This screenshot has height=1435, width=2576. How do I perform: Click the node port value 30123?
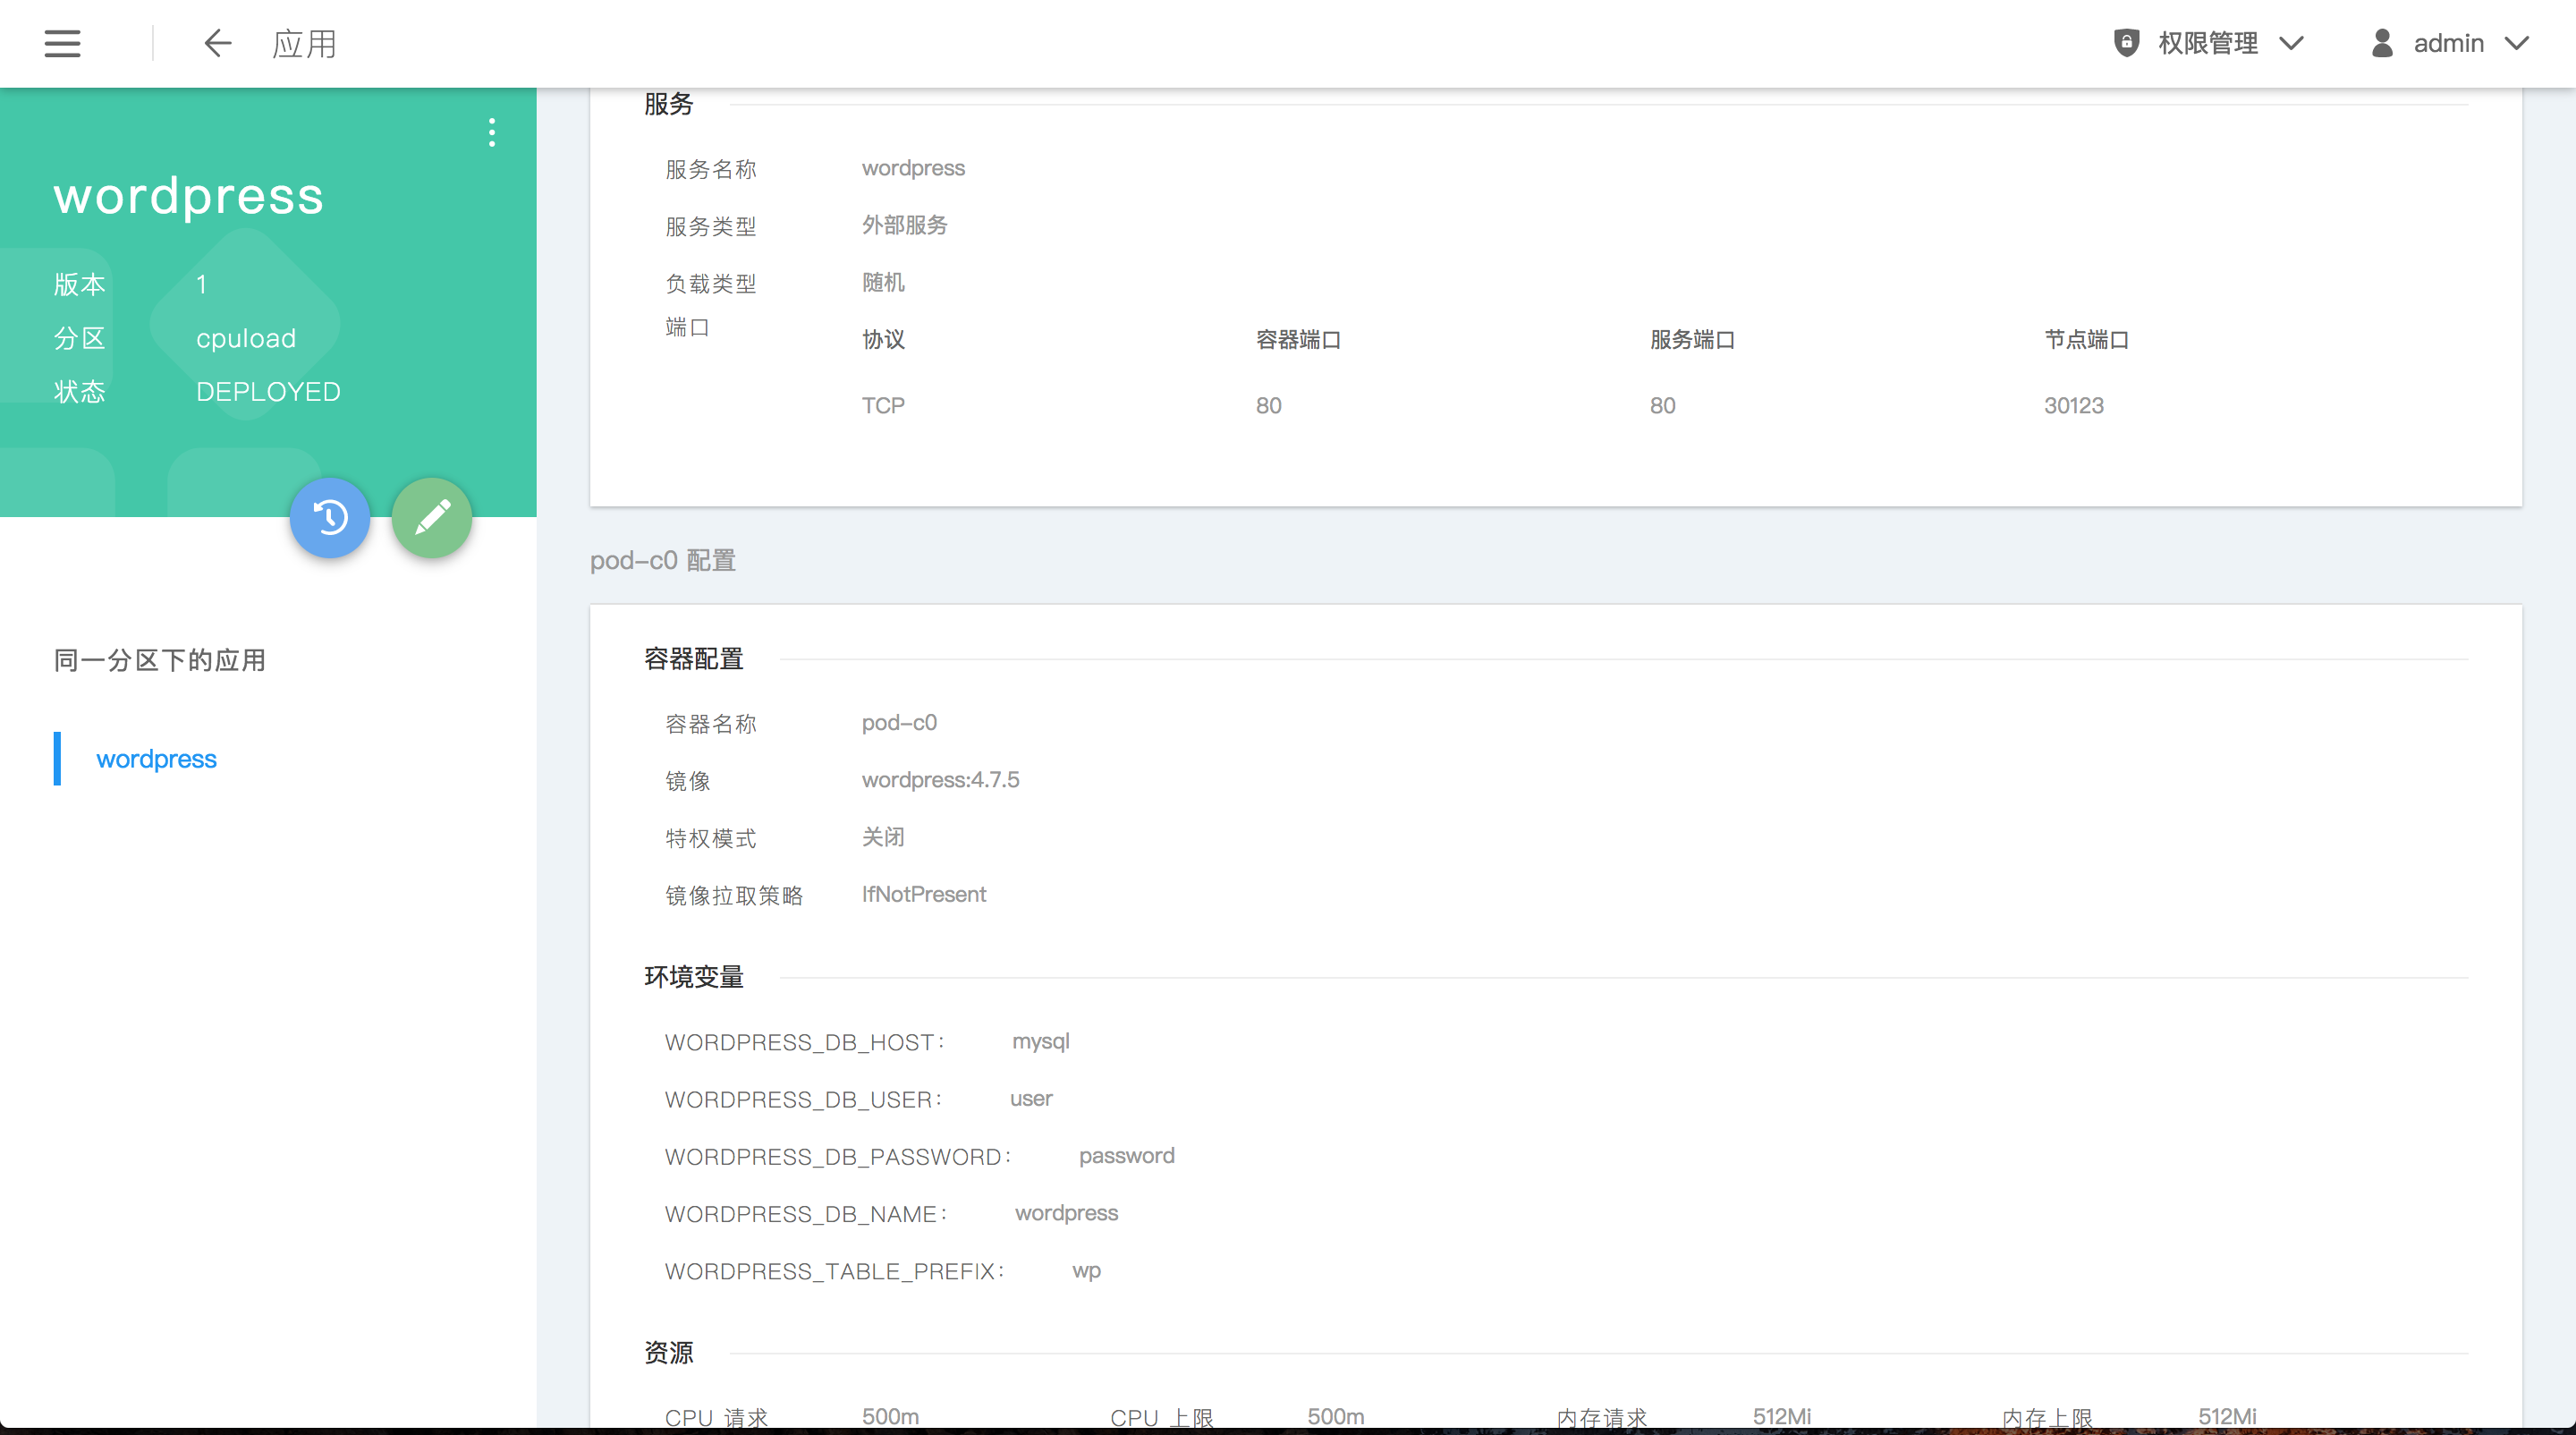point(2073,405)
